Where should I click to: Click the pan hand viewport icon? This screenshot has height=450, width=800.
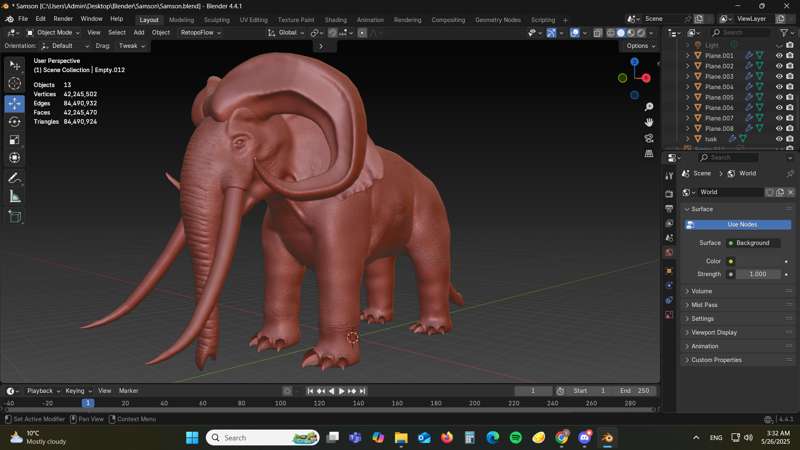649,122
